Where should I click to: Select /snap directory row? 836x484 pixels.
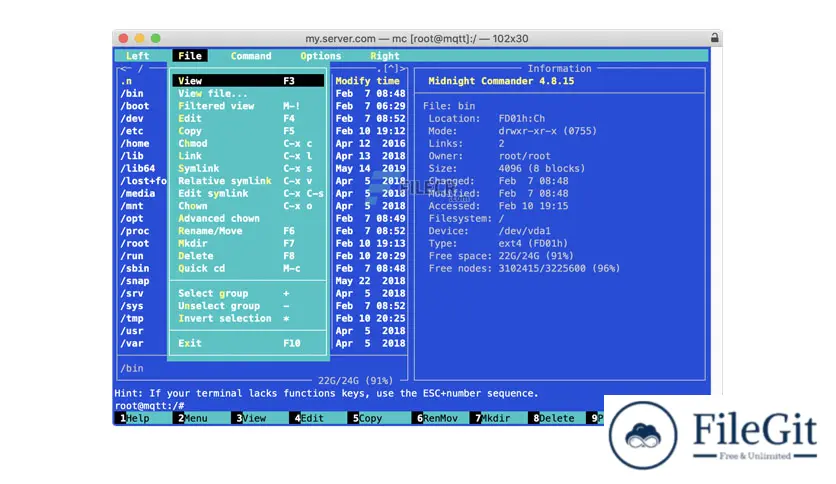[x=134, y=281]
